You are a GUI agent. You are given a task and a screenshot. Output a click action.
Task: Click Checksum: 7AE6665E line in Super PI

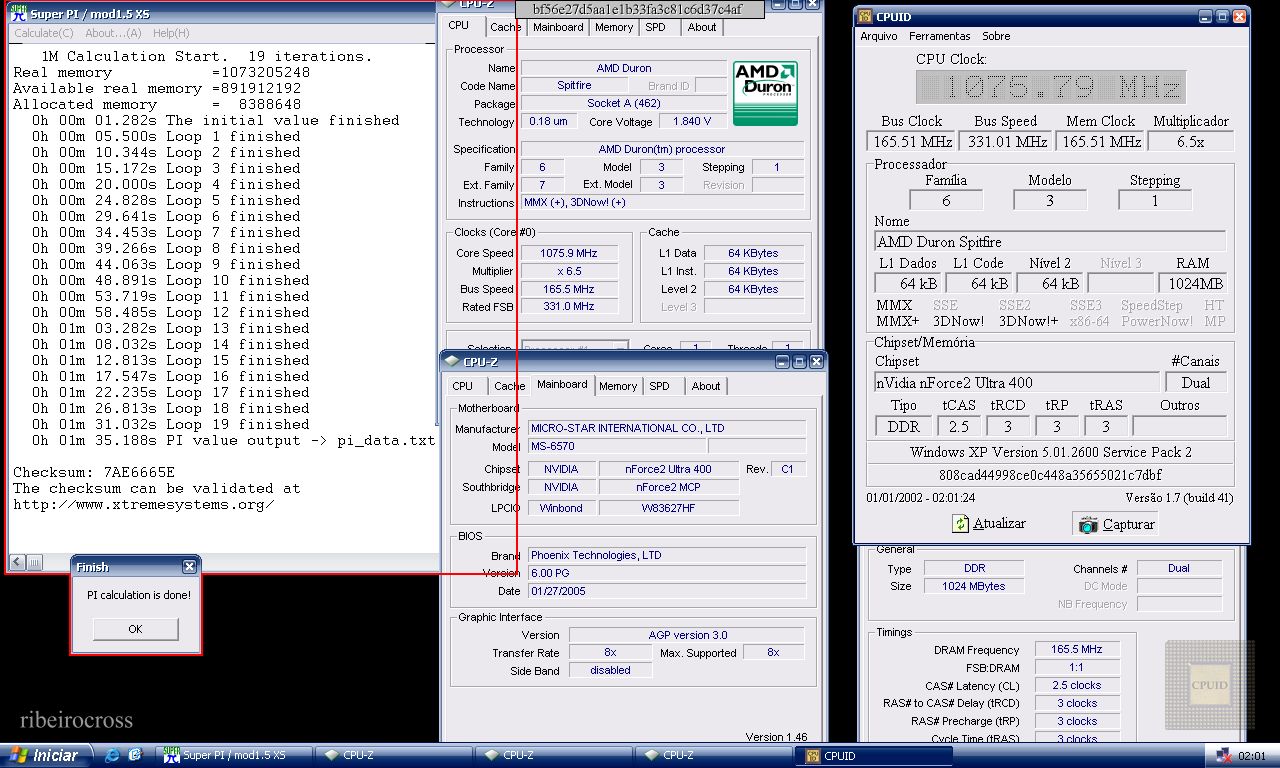click(94, 472)
